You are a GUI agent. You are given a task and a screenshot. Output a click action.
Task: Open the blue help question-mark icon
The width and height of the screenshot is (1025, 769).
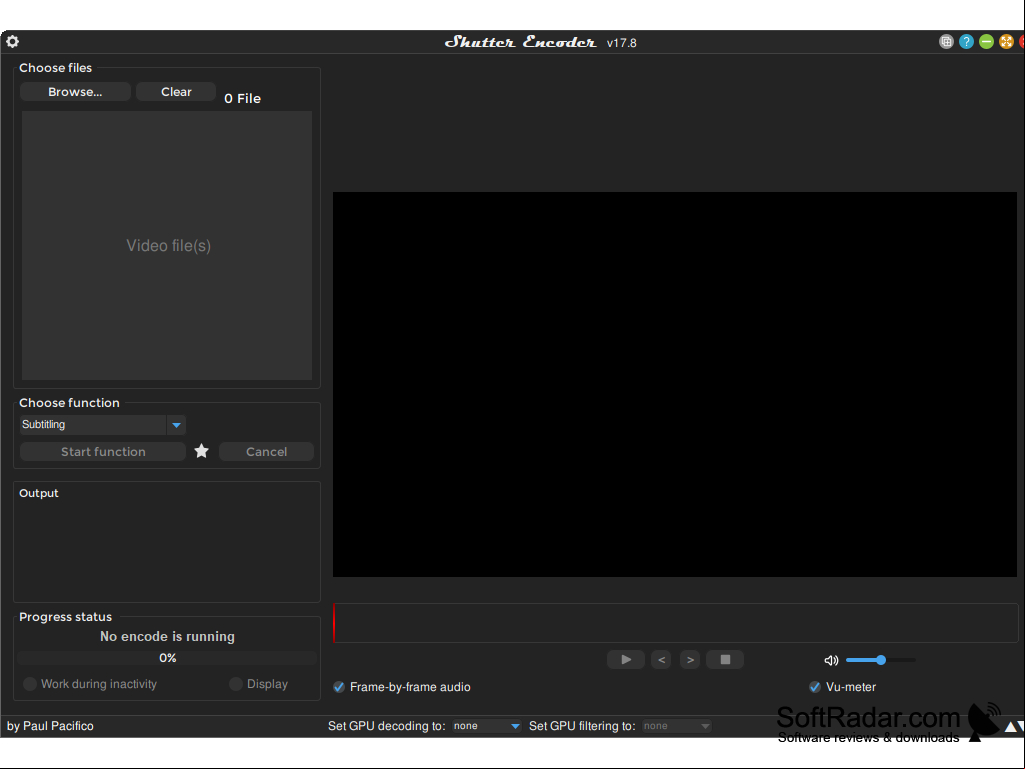click(x=966, y=42)
